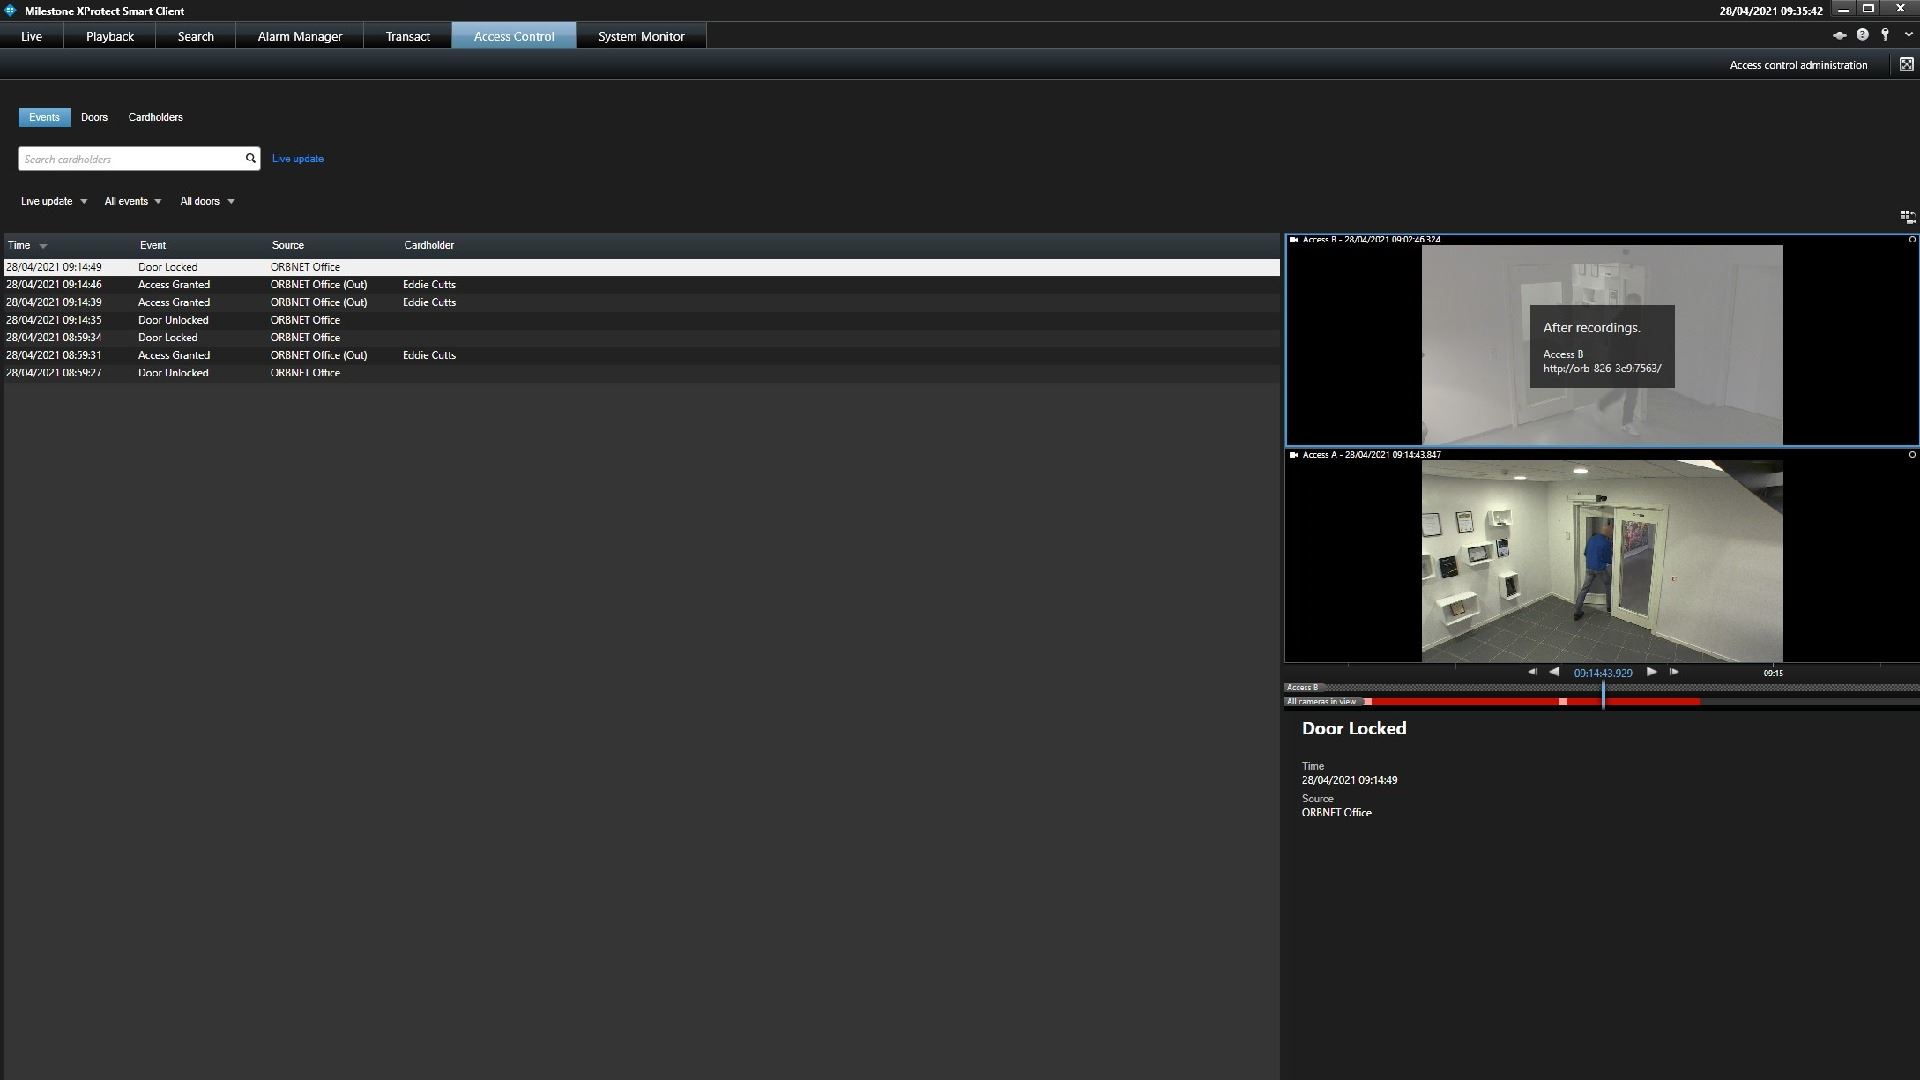Step to the previous frame
This screenshot has height=1080, width=1920.
pyautogui.click(x=1532, y=672)
